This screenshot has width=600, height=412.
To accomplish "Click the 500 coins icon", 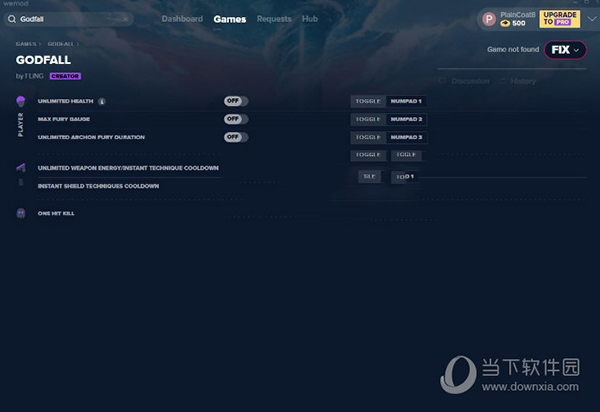I will (505, 23).
